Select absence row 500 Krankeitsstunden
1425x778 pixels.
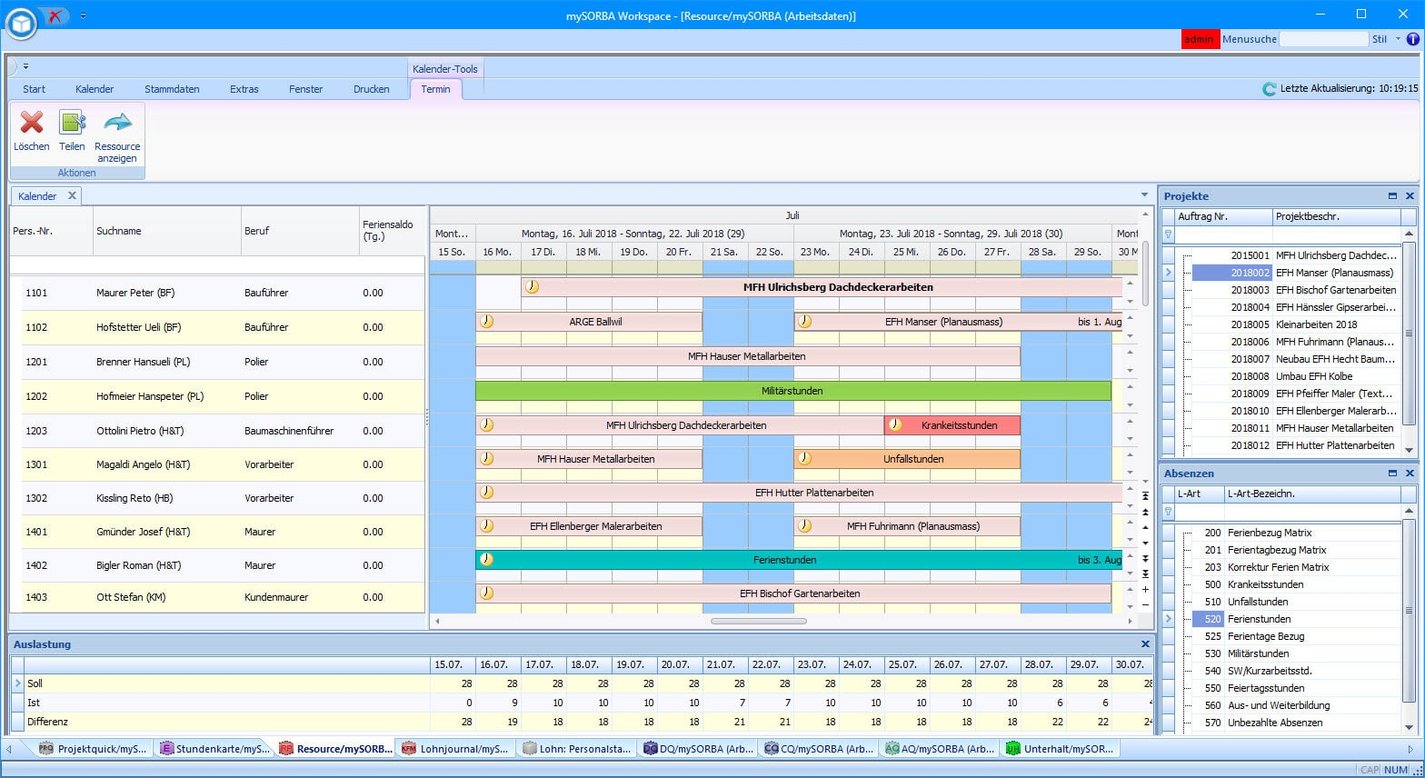tap(1289, 584)
